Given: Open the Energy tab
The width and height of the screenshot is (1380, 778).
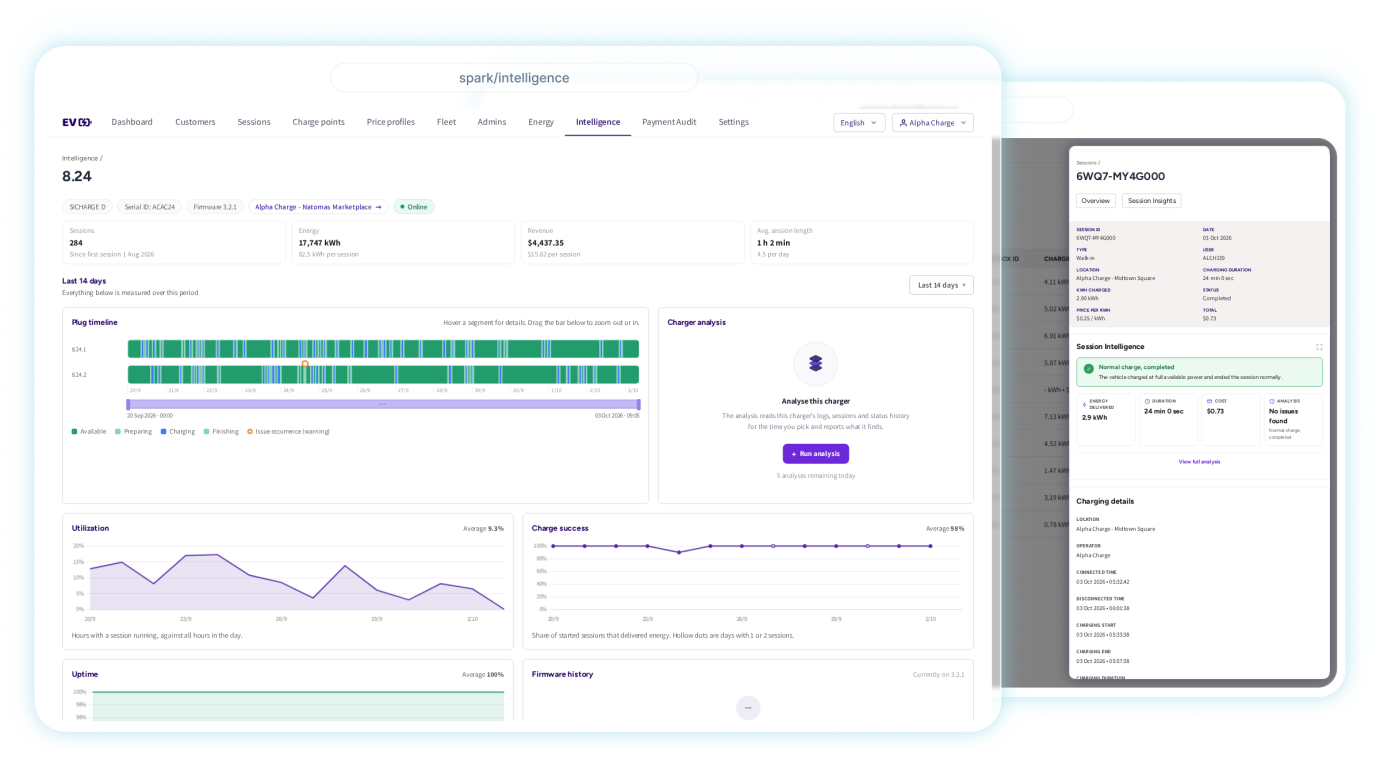Looking at the screenshot, I should (x=541, y=122).
